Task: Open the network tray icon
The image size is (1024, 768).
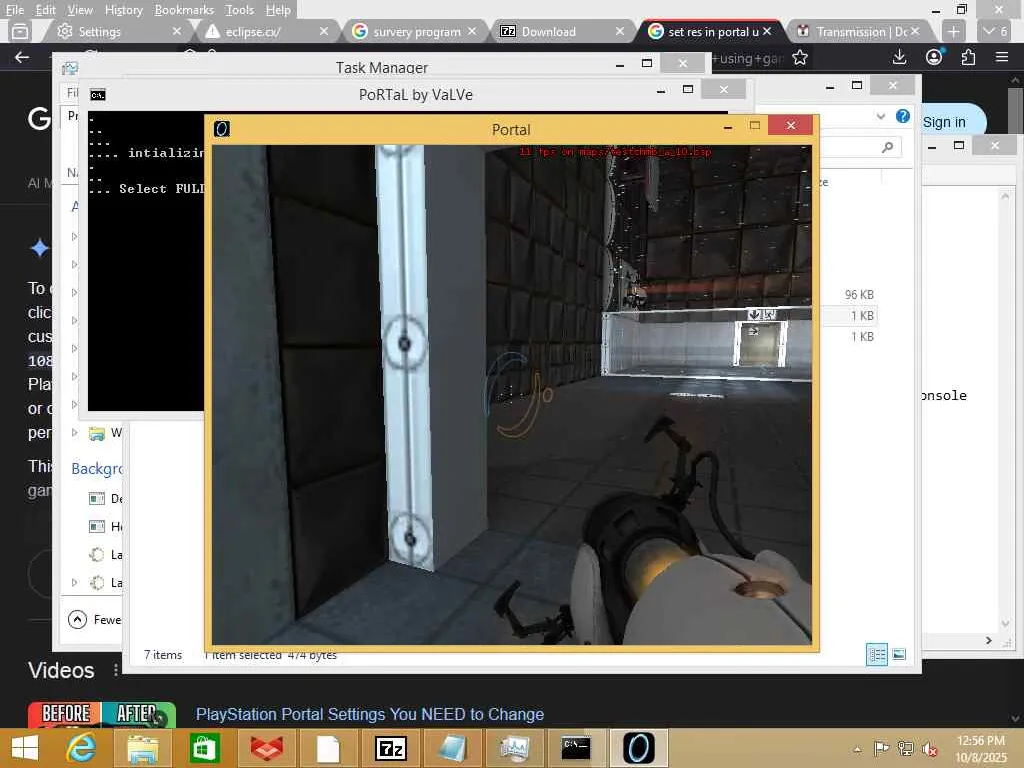Action: [906, 748]
